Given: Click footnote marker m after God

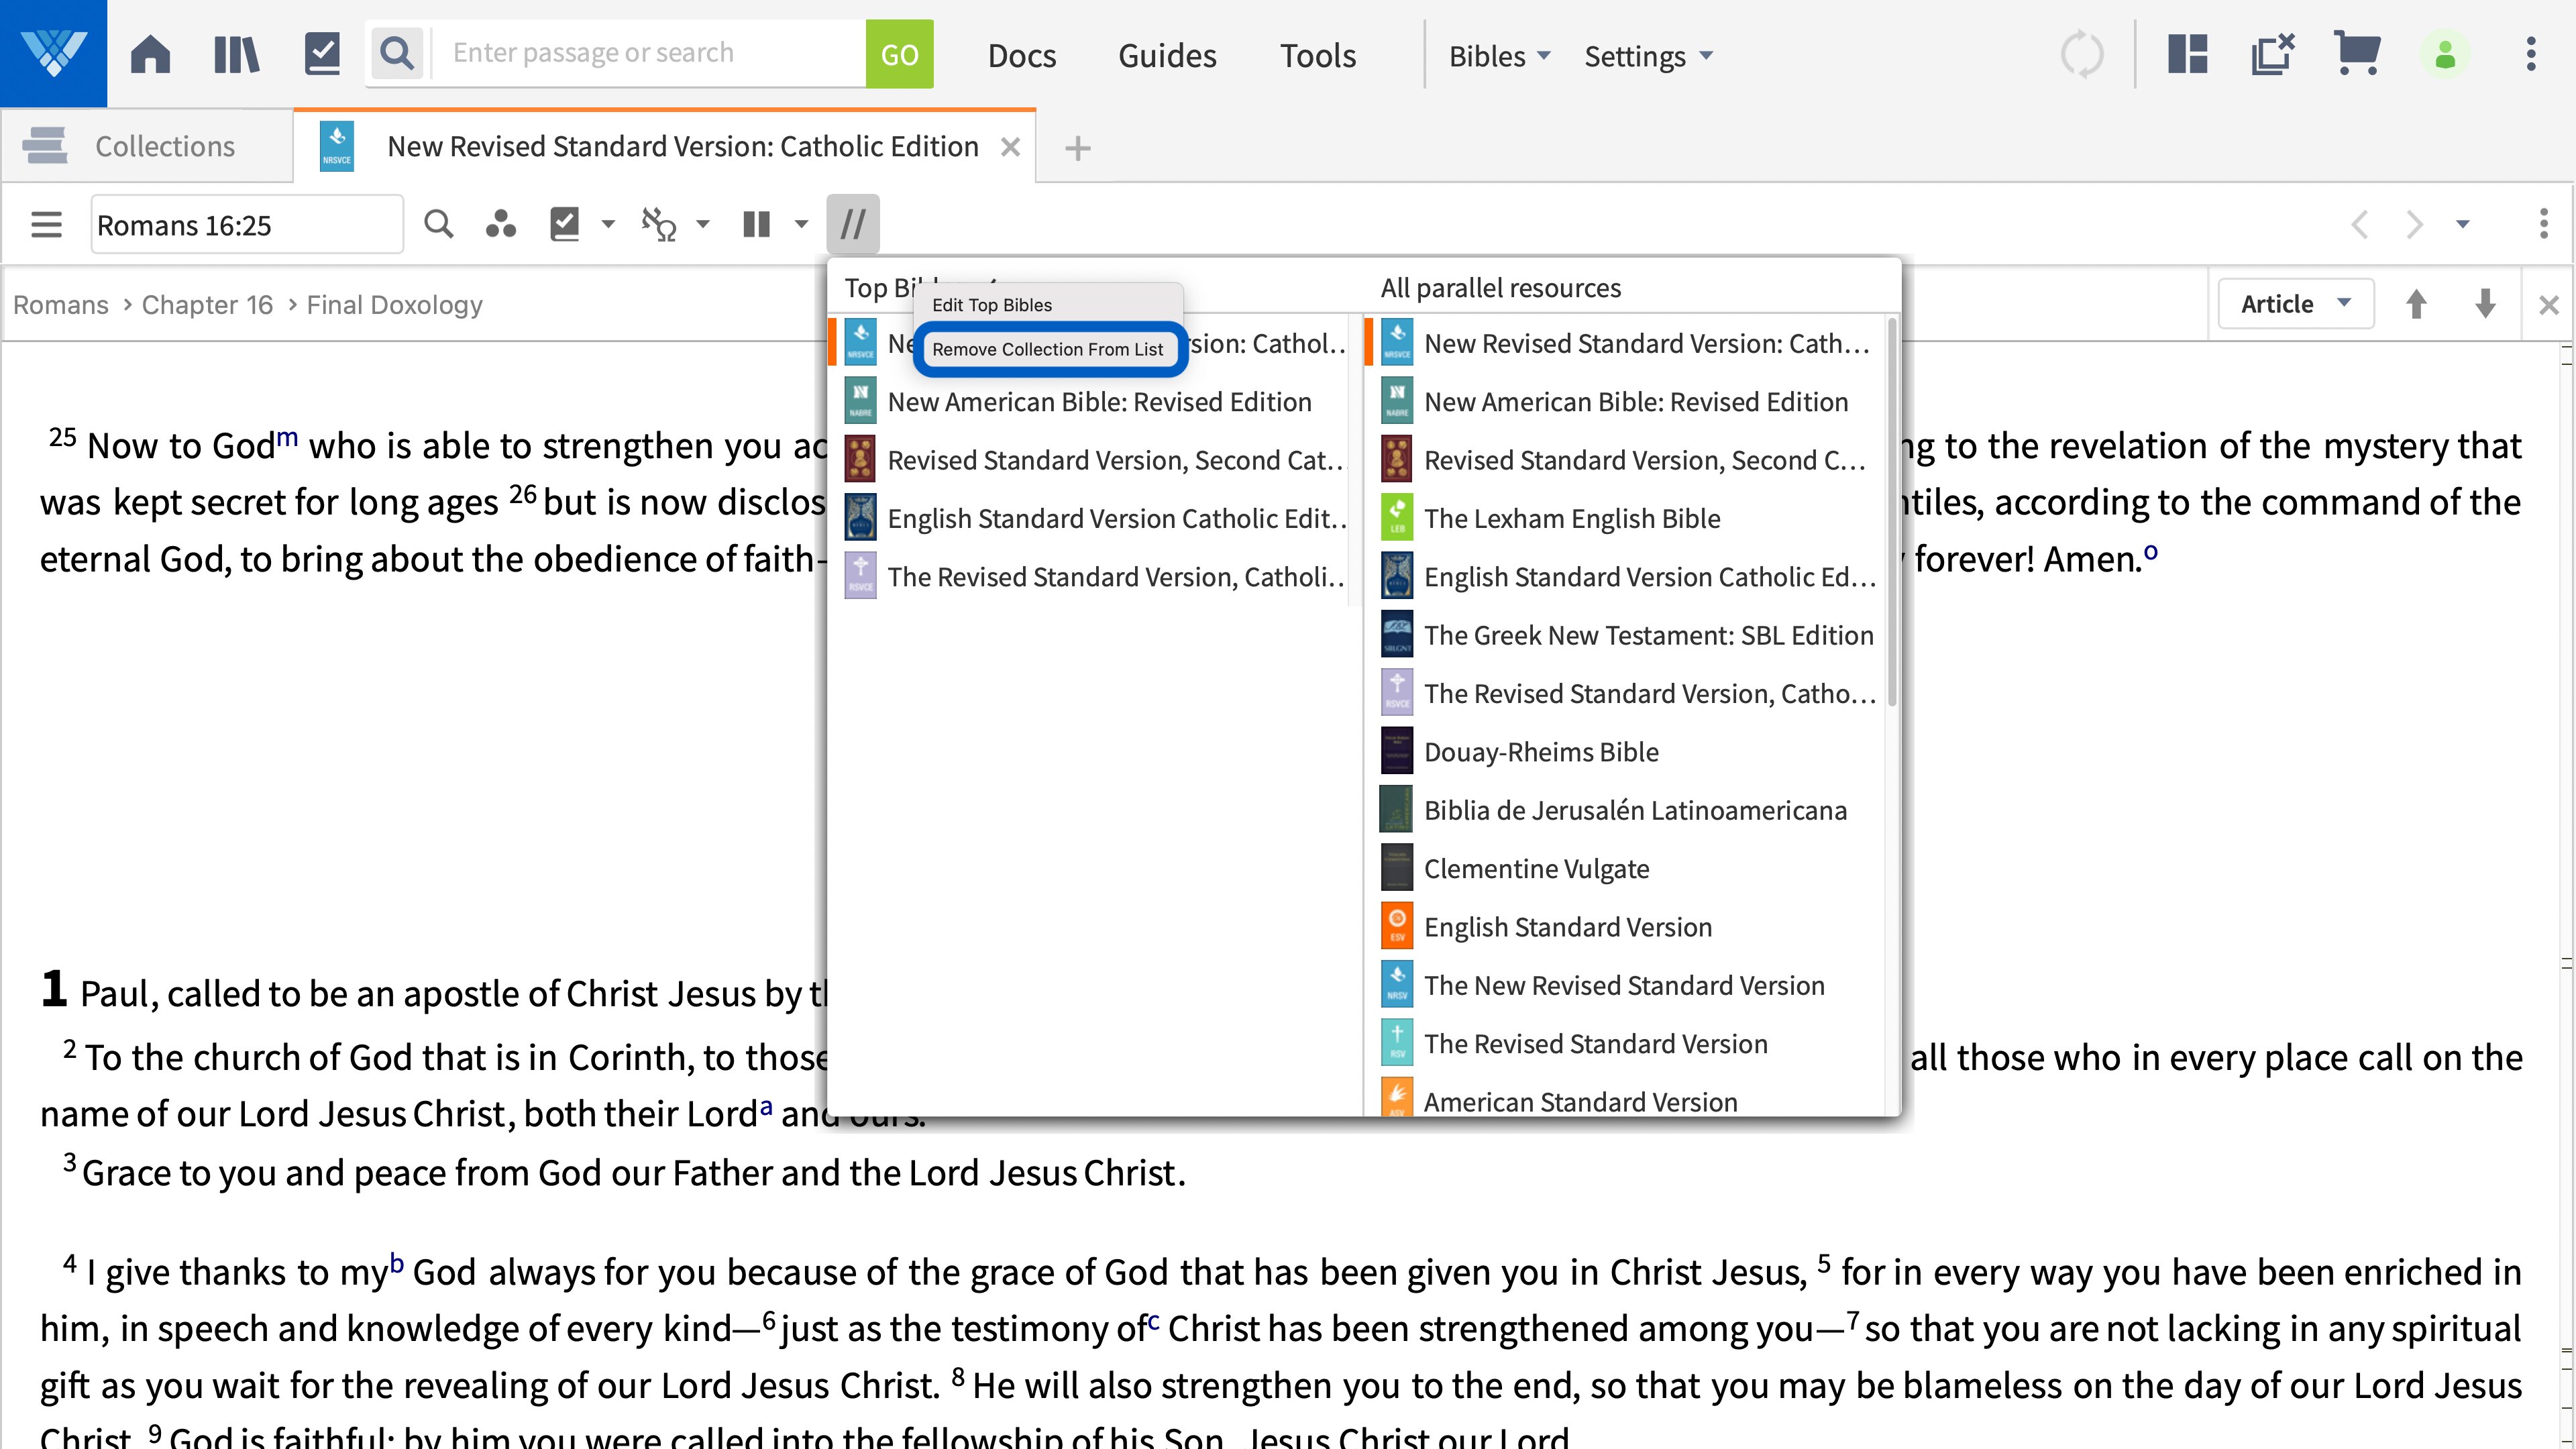Looking at the screenshot, I should [x=287, y=437].
